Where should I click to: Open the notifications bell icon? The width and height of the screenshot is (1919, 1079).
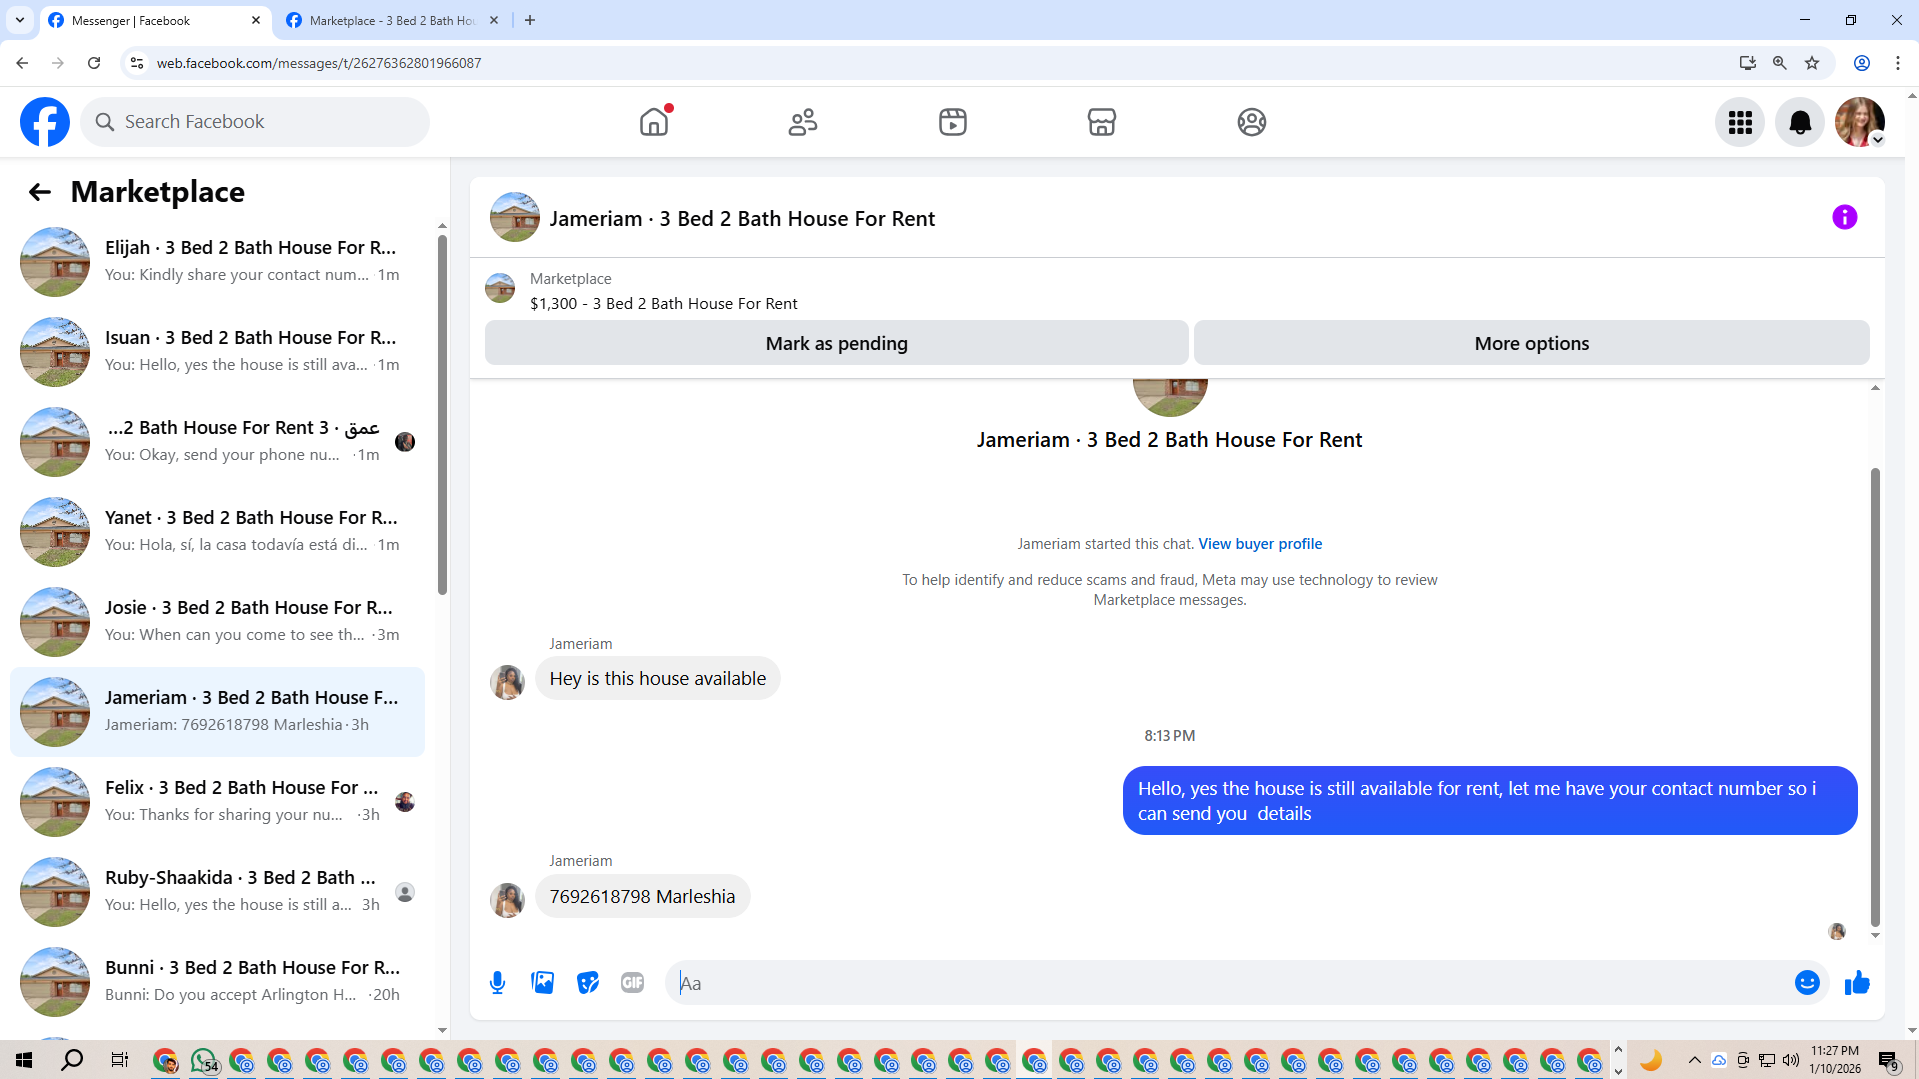(x=1800, y=122)
